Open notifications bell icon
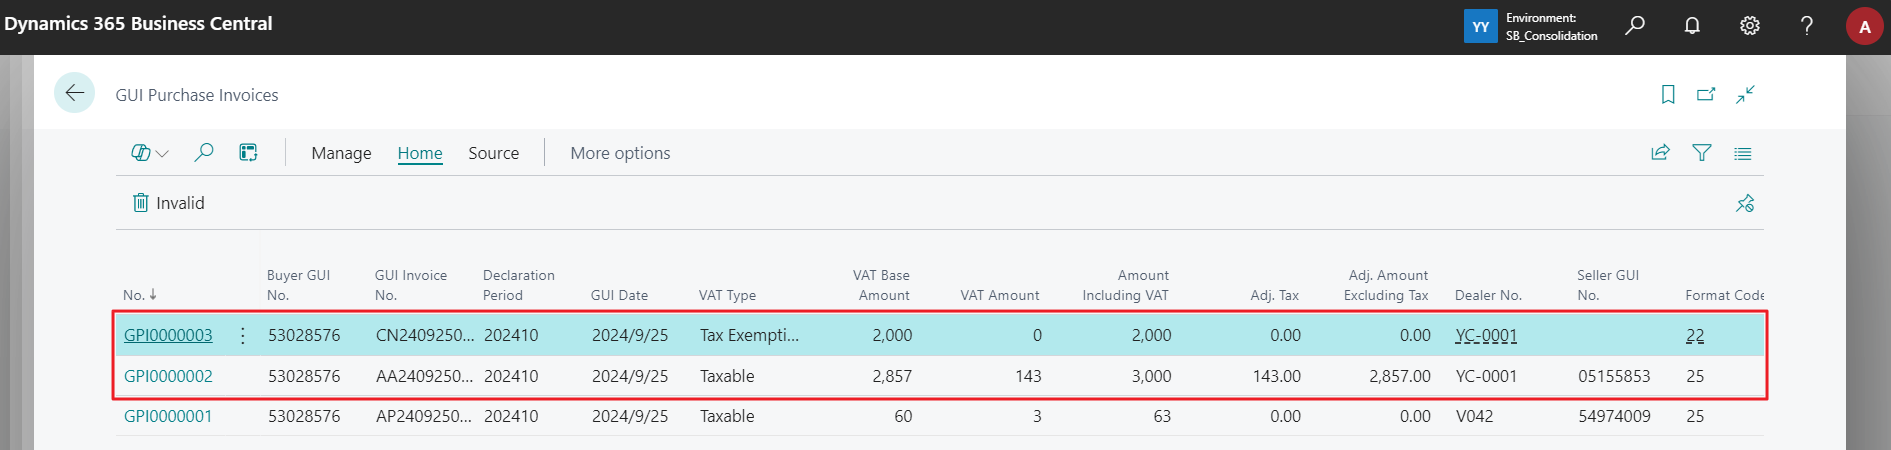This screenshot has width=1891, height=450. pos(1692,26)
